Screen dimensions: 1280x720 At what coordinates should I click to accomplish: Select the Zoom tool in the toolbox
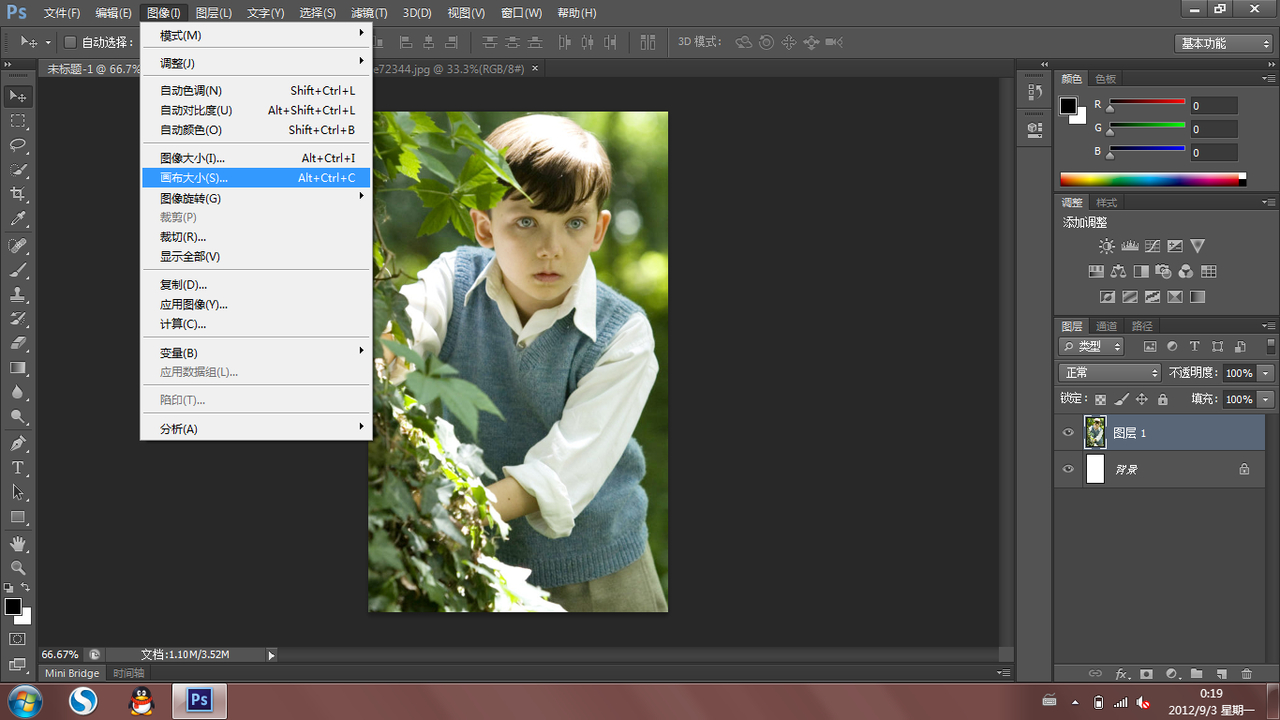[18, 568]
